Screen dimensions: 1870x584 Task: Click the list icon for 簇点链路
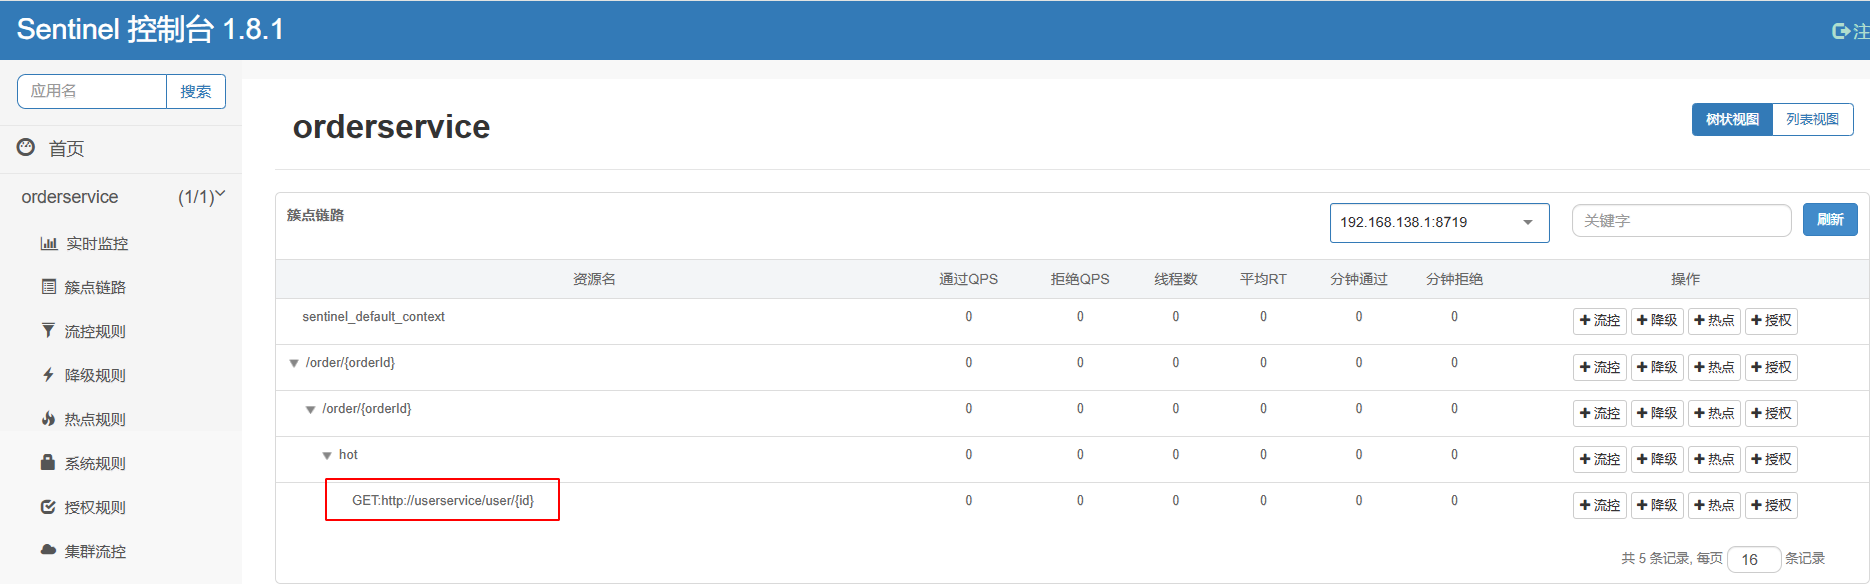48,287
